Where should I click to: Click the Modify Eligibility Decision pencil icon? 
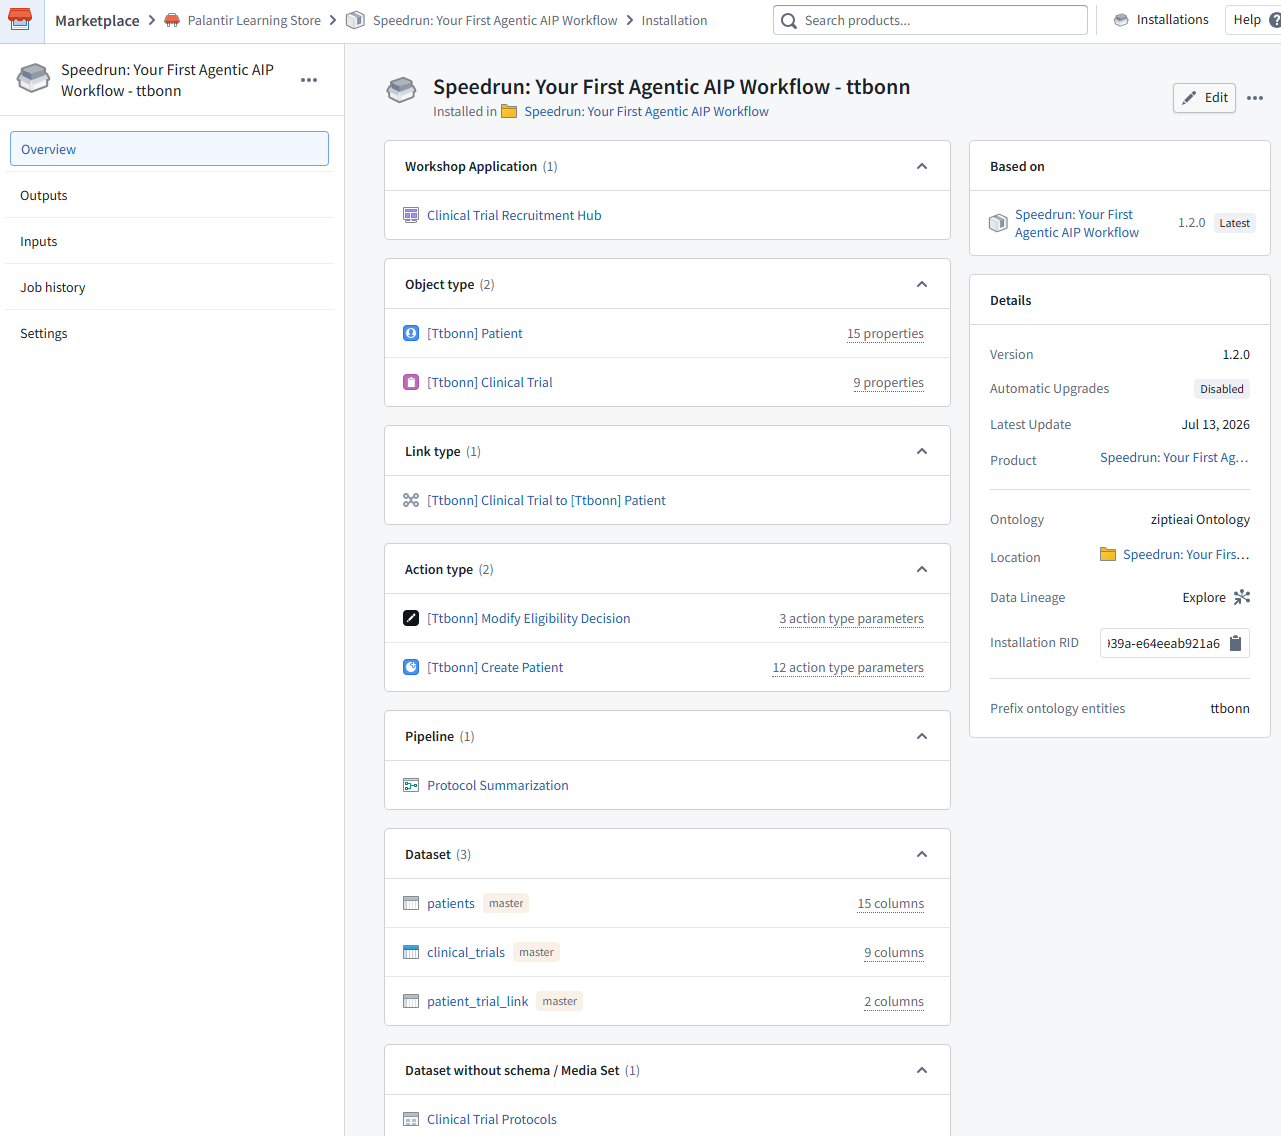(411, 618)
